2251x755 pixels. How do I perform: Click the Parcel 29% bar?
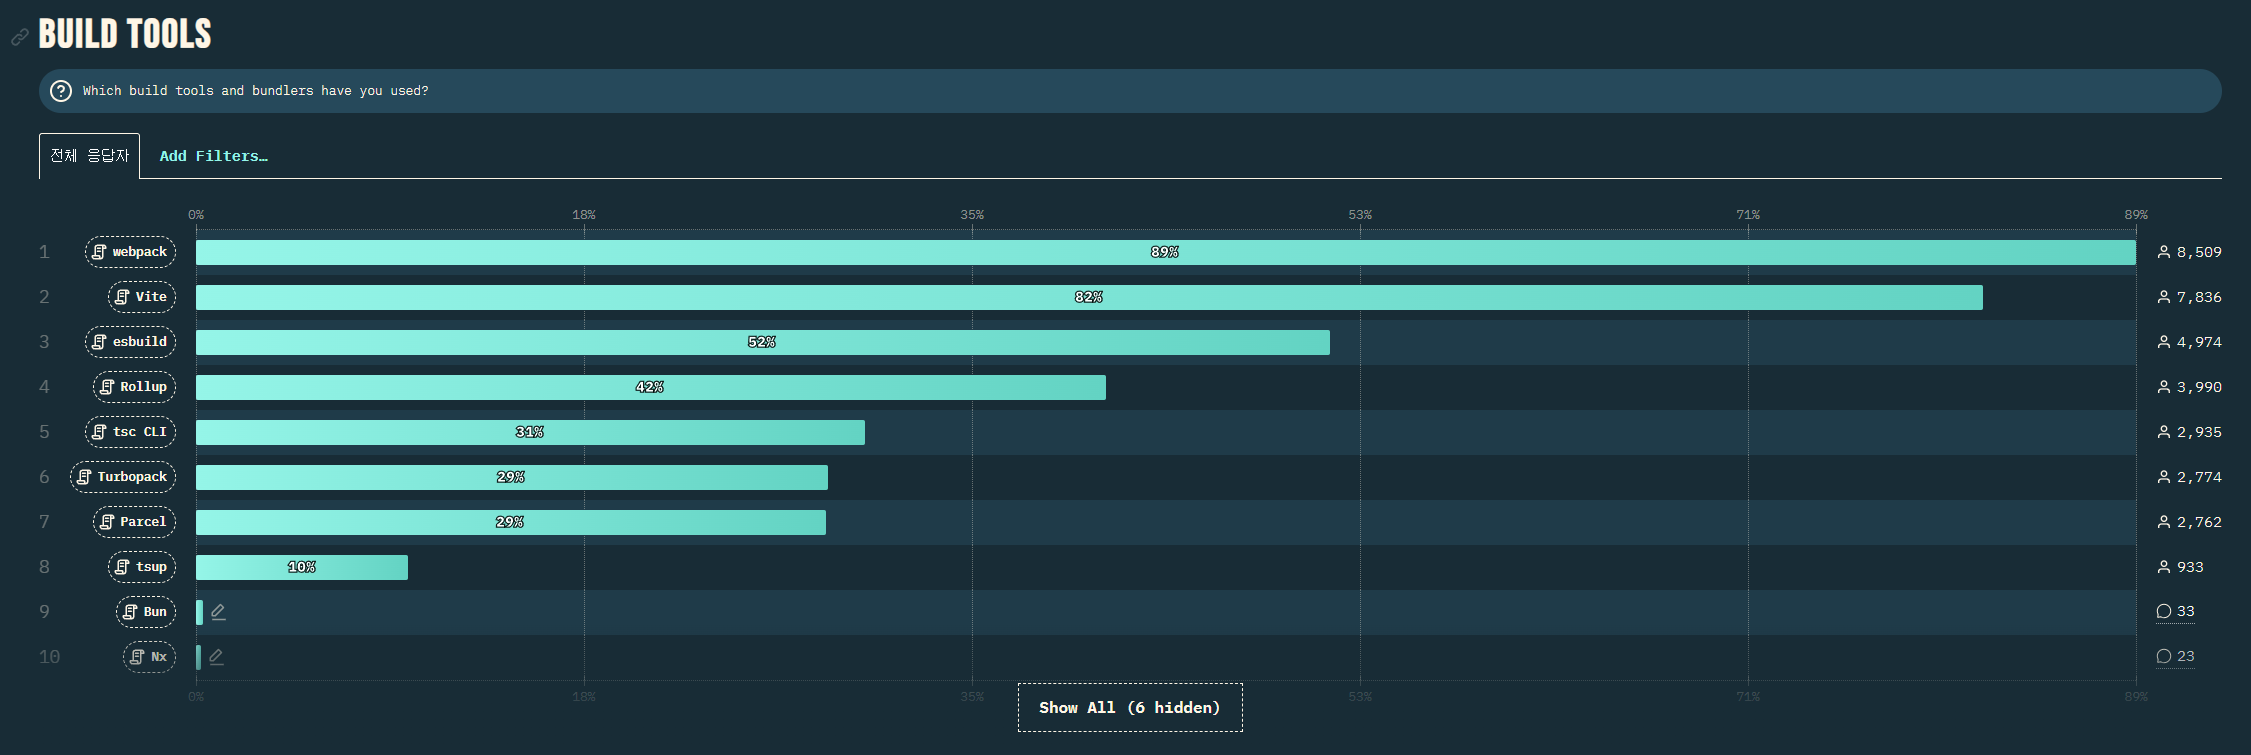click(x=511, y=522)
